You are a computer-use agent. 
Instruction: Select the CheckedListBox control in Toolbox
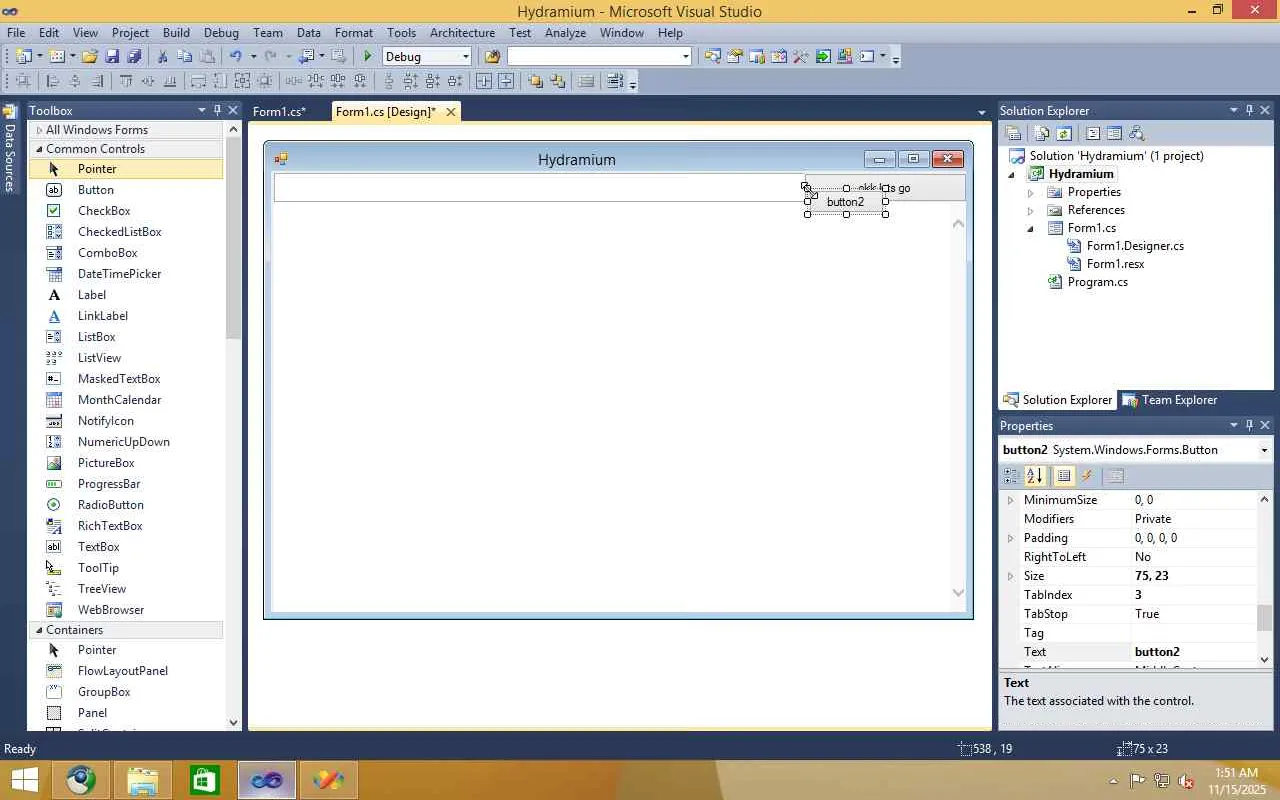click(x=125, y=232)
